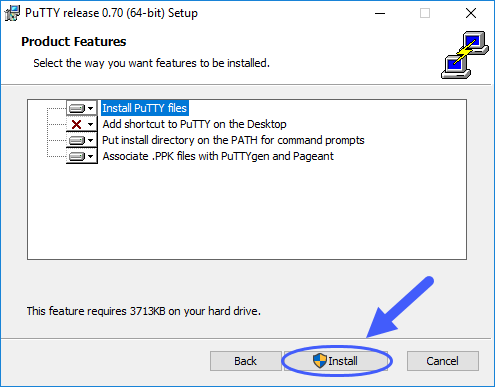Select the Install PuTTY files tree item
The height and width of the screenshot is (387, 495).
144,108
